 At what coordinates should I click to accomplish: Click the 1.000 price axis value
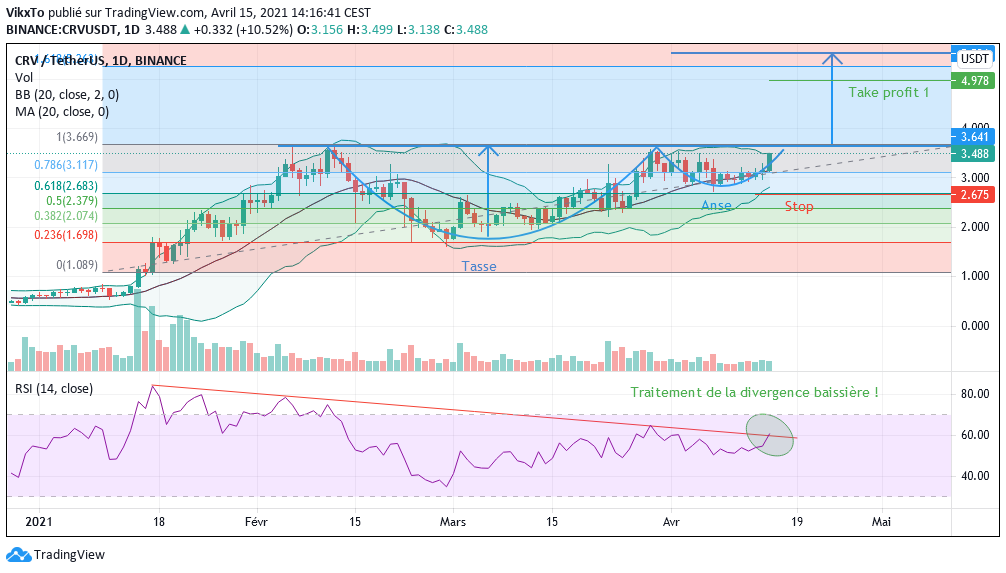click(x=975, y=276)
